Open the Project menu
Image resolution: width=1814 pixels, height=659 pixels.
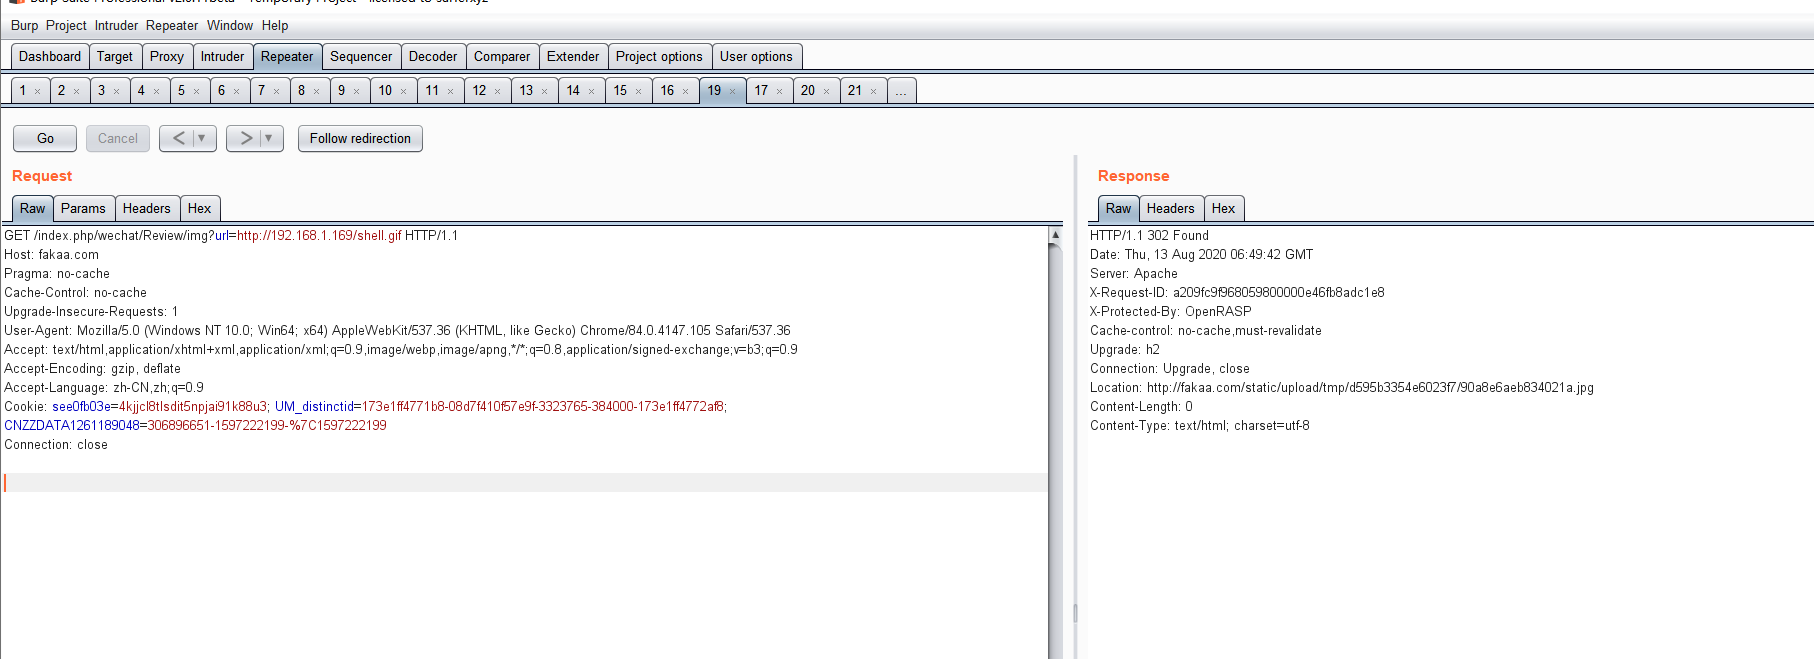coord(66,25)
